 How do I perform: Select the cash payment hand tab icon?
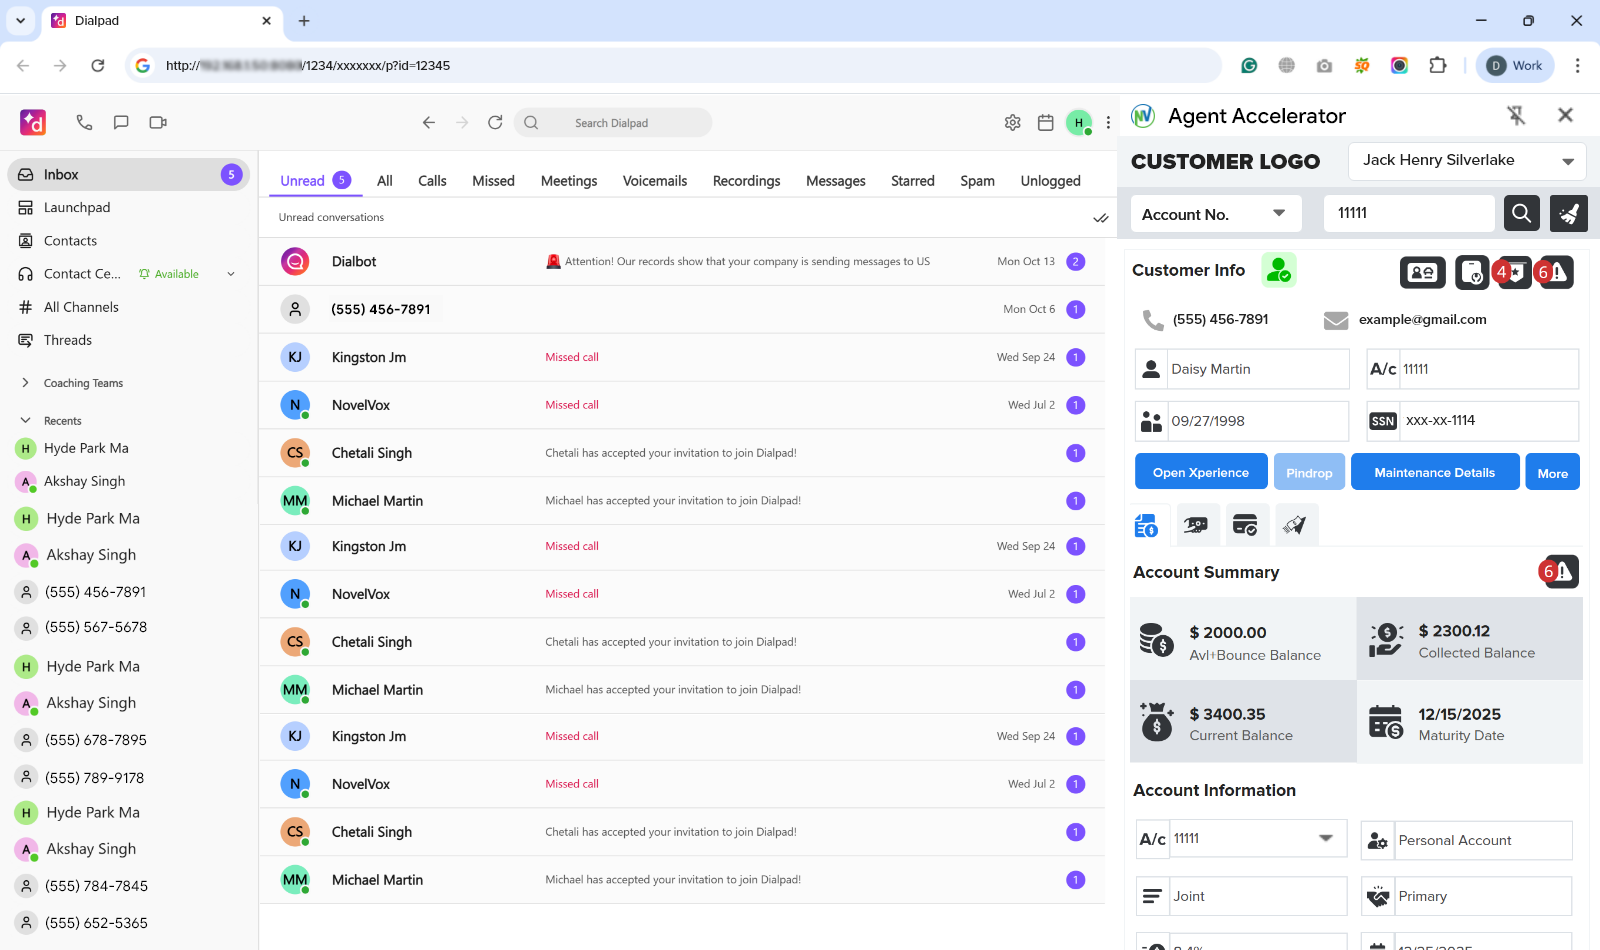click(1196, 525)
